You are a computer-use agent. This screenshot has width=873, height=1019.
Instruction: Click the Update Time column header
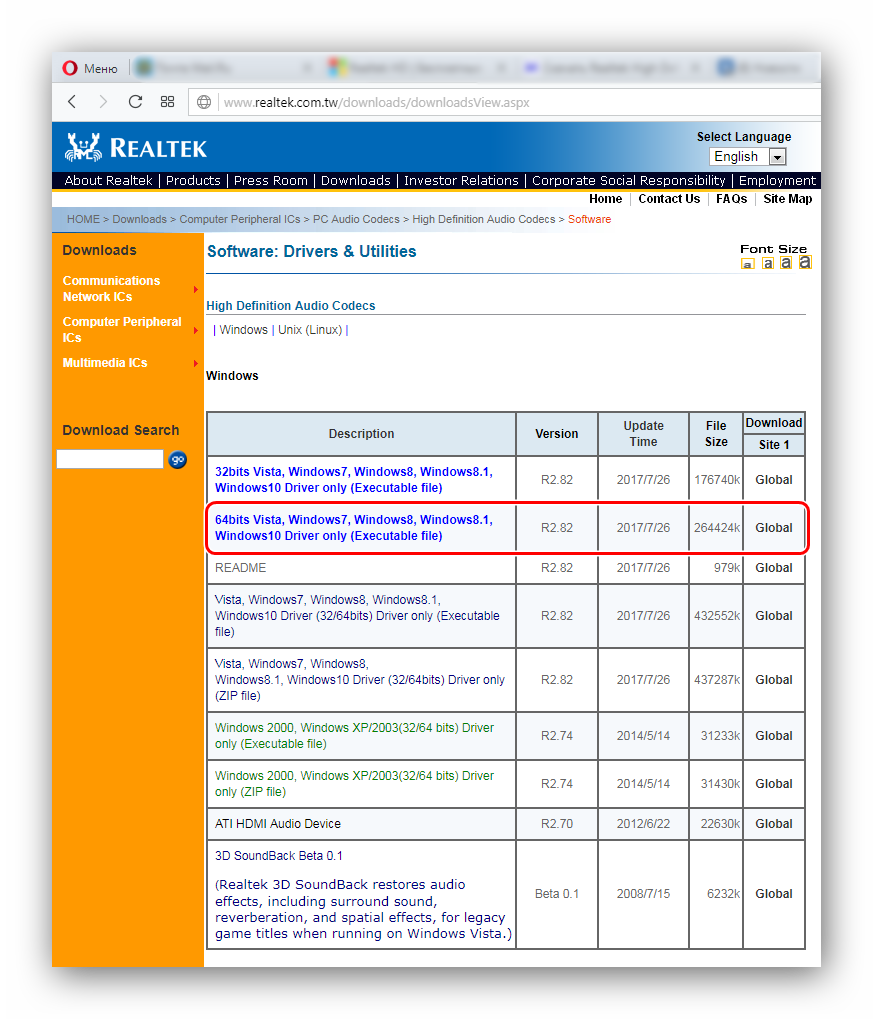[644, 433]
